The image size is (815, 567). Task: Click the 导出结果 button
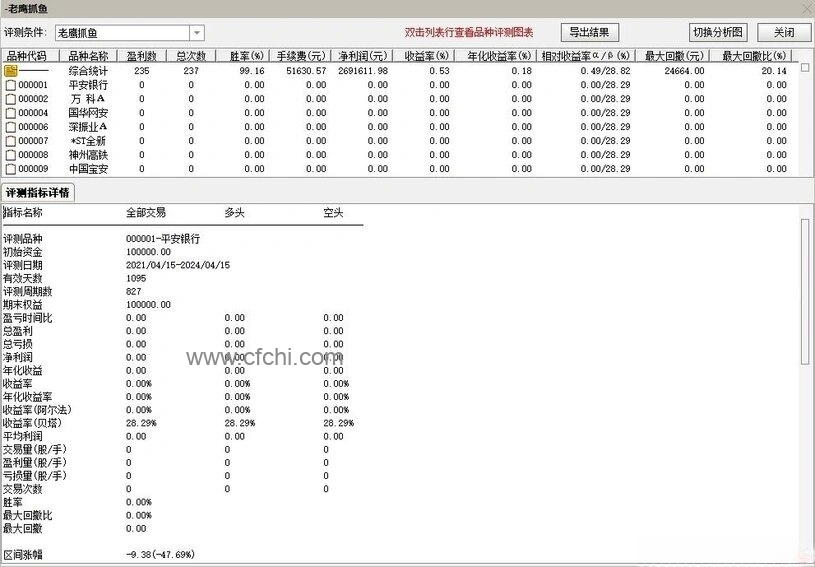point(589,32)
